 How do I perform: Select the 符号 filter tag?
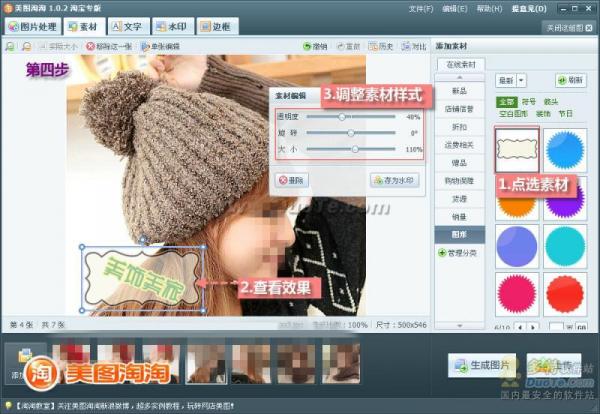pos(527,101)
